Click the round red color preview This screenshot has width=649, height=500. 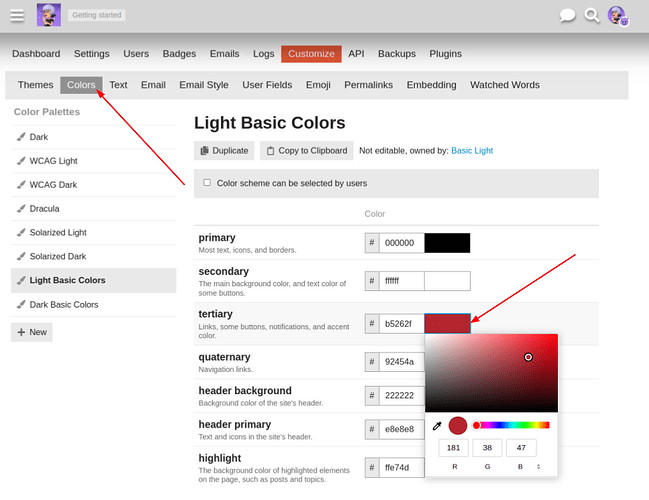(458, 426)
